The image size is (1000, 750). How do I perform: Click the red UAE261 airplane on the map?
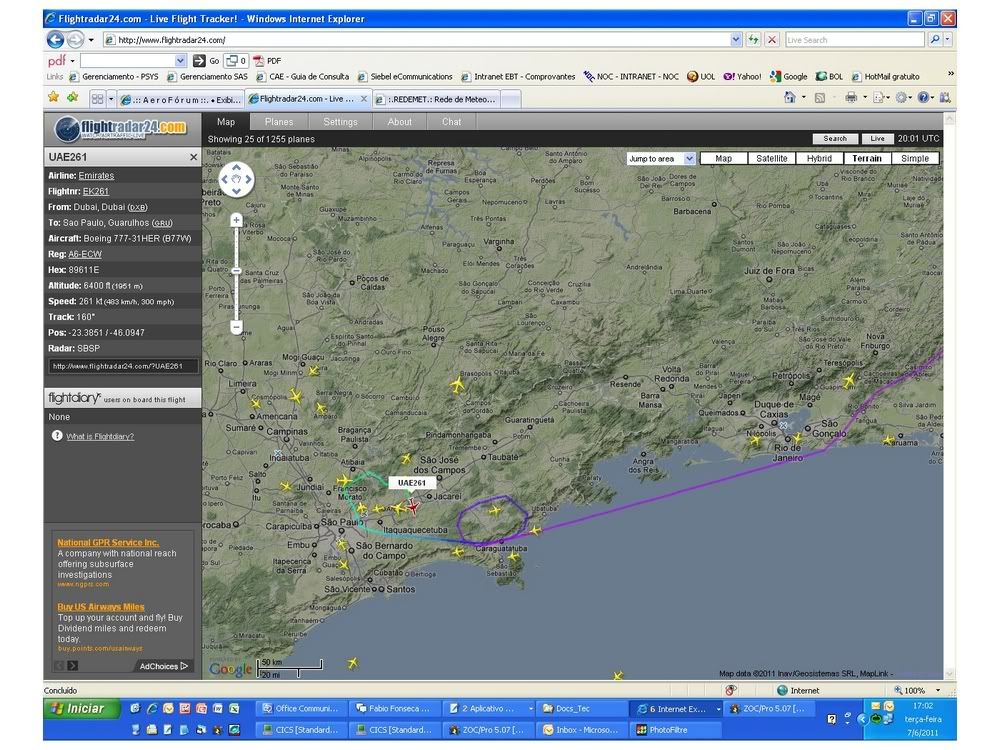click(411, 506)
